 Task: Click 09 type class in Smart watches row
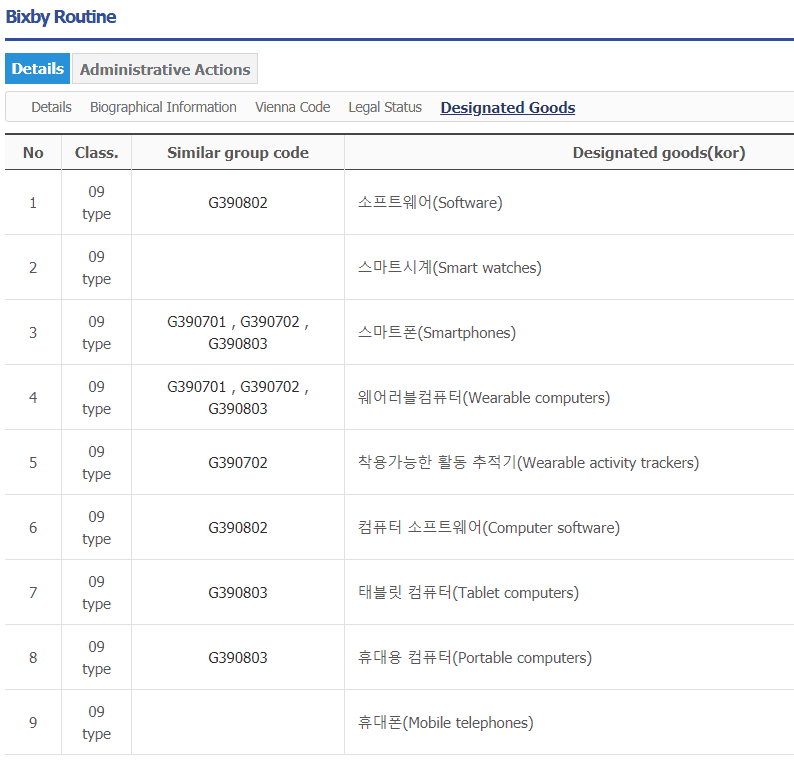pyautogui.click(x=96, y=267)
